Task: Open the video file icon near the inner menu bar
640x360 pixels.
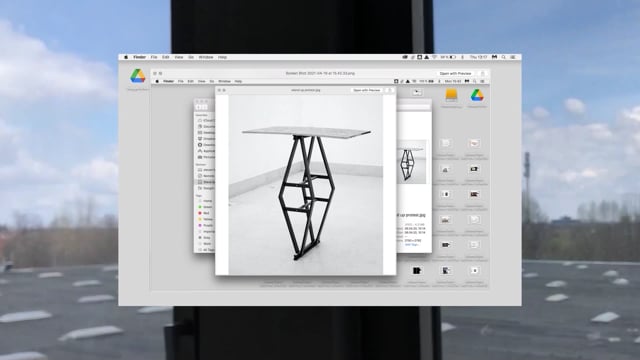Action: 417,92
